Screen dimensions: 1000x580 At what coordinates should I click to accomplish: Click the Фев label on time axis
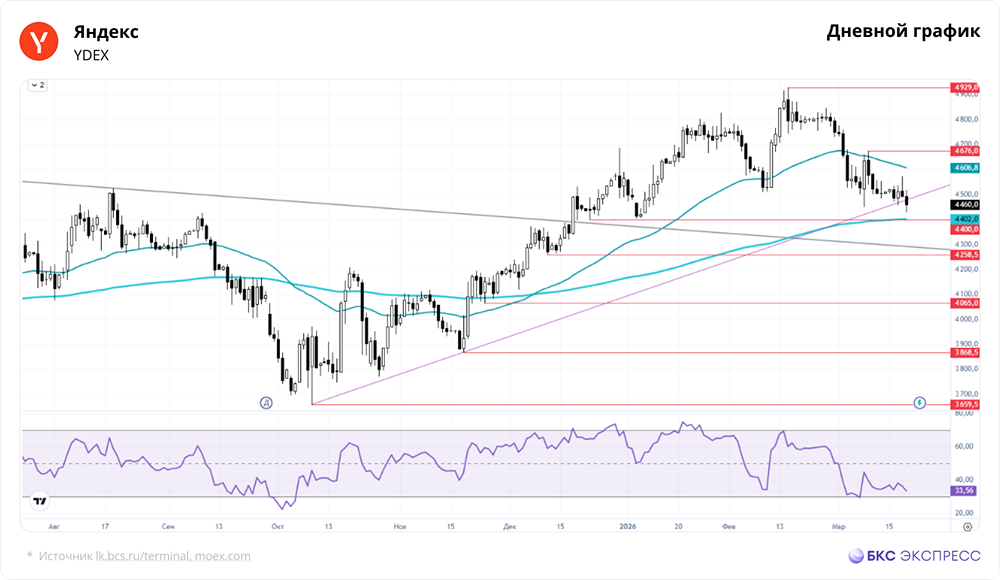[x=728, y=526]
